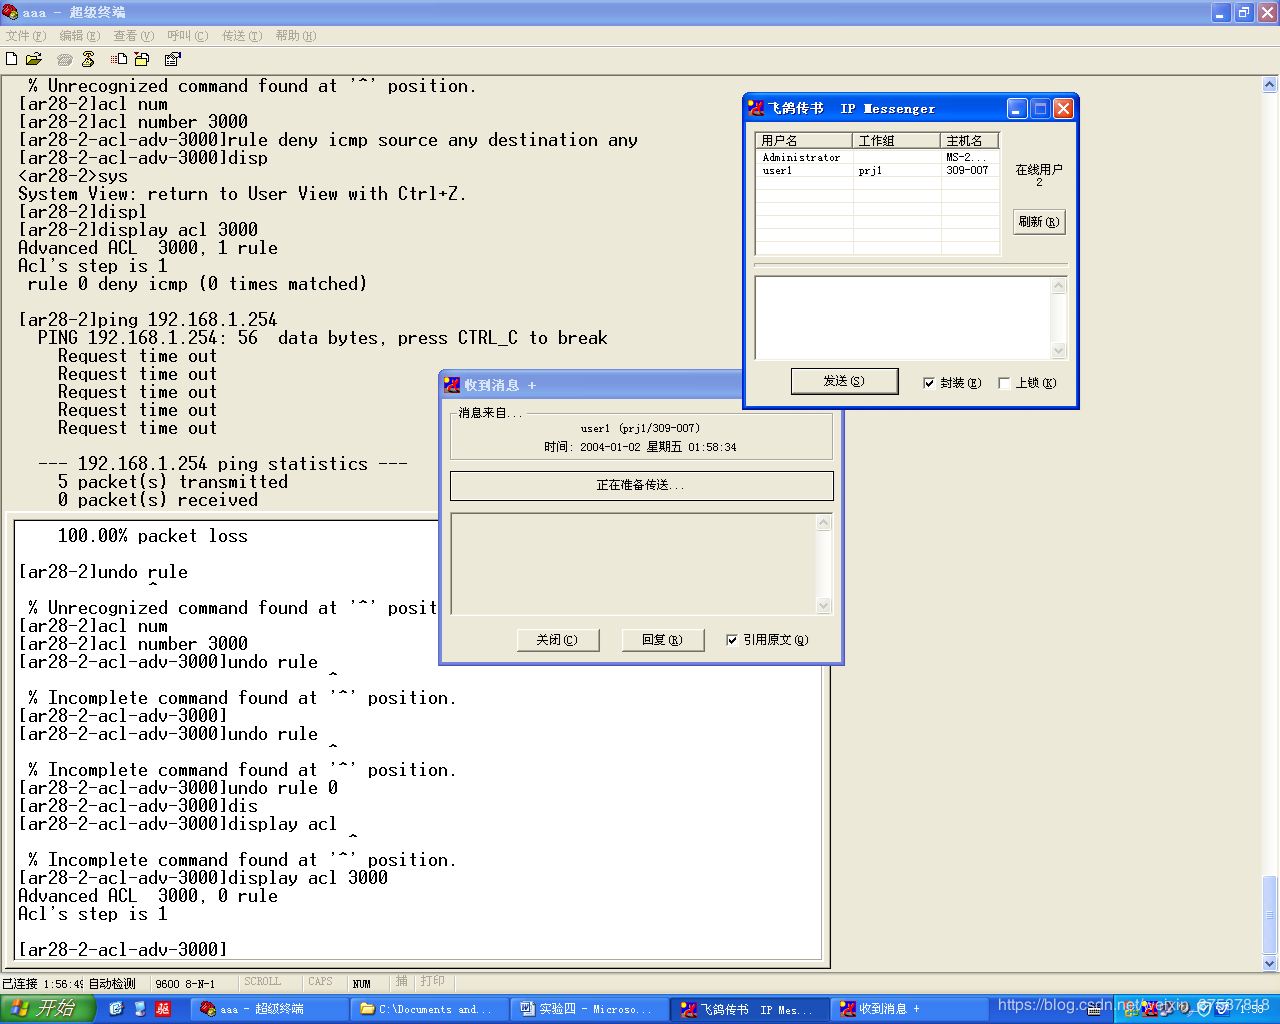
Task: Click the Send file toolbar icon
Action: coord(119,59)
